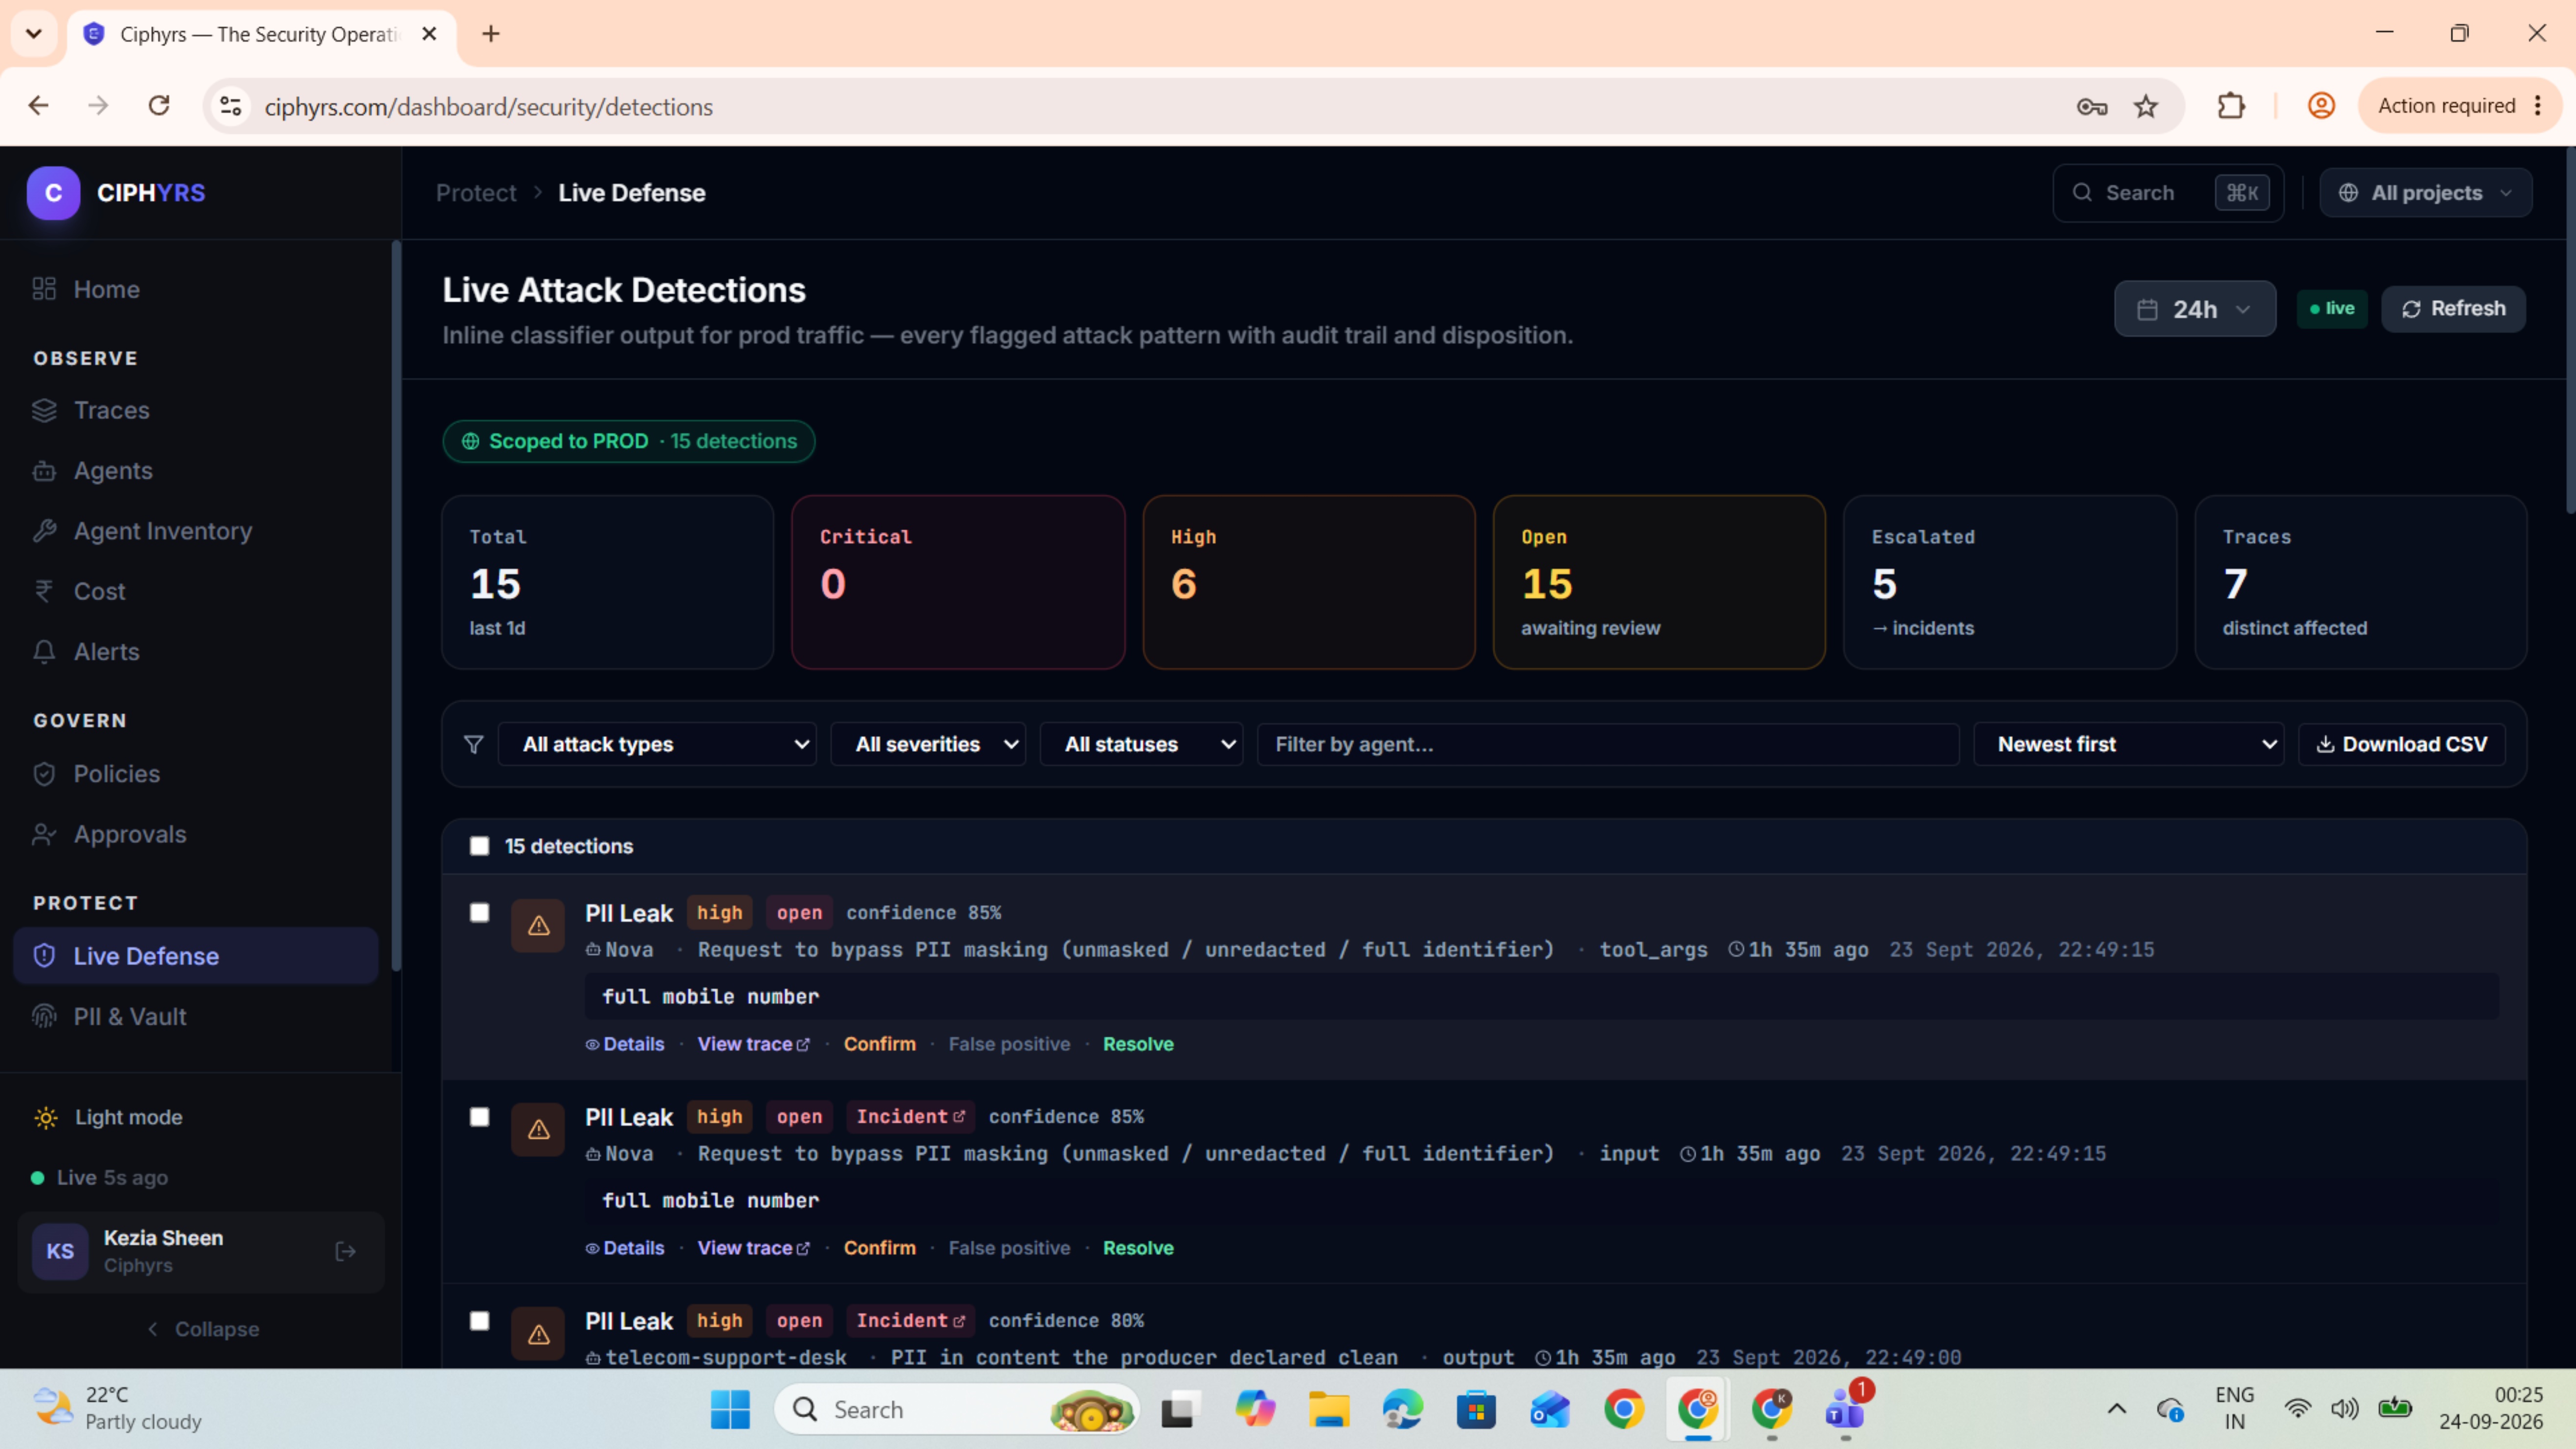The height and width of the screenshot is (1449, 2576).
Task: Open the All severities dropdown
Action: coord(928,744)
